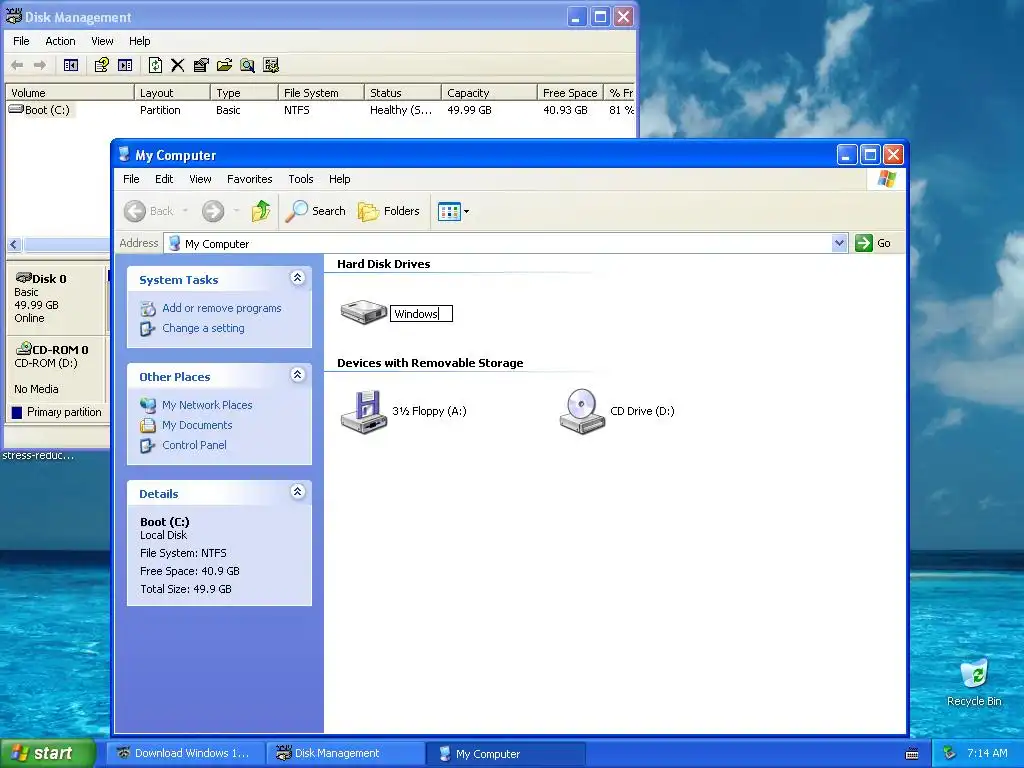Select the CD Drive (D:) icon
The image size is (1024, 768).
[582, 411]
